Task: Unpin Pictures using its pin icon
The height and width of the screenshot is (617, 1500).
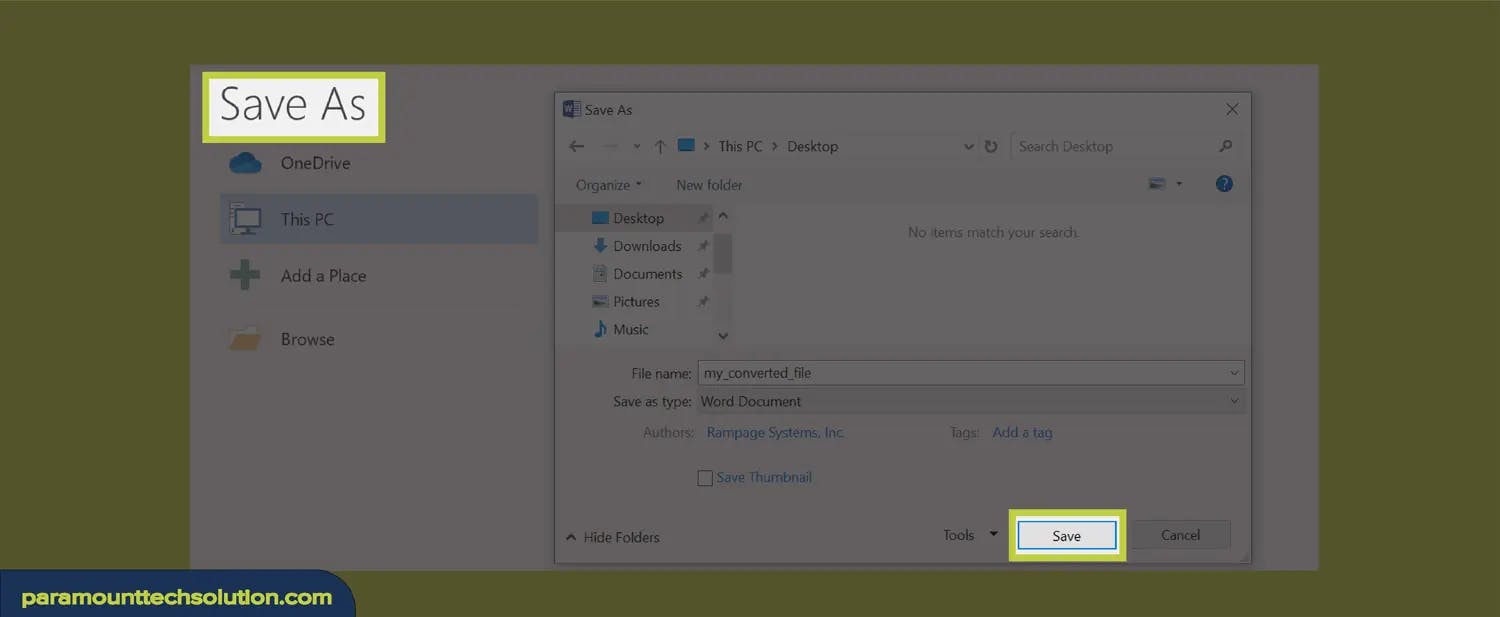Action: tap(703, 301)
